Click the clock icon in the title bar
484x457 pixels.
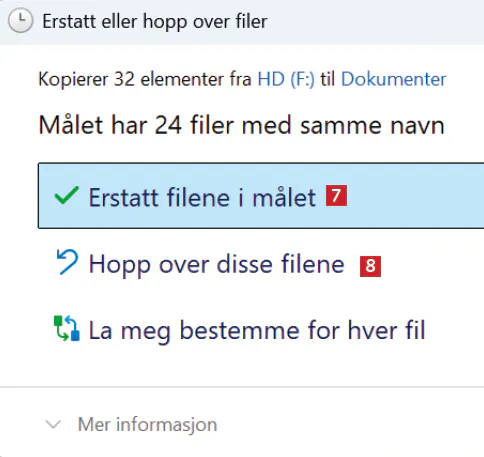pos(20,21)
